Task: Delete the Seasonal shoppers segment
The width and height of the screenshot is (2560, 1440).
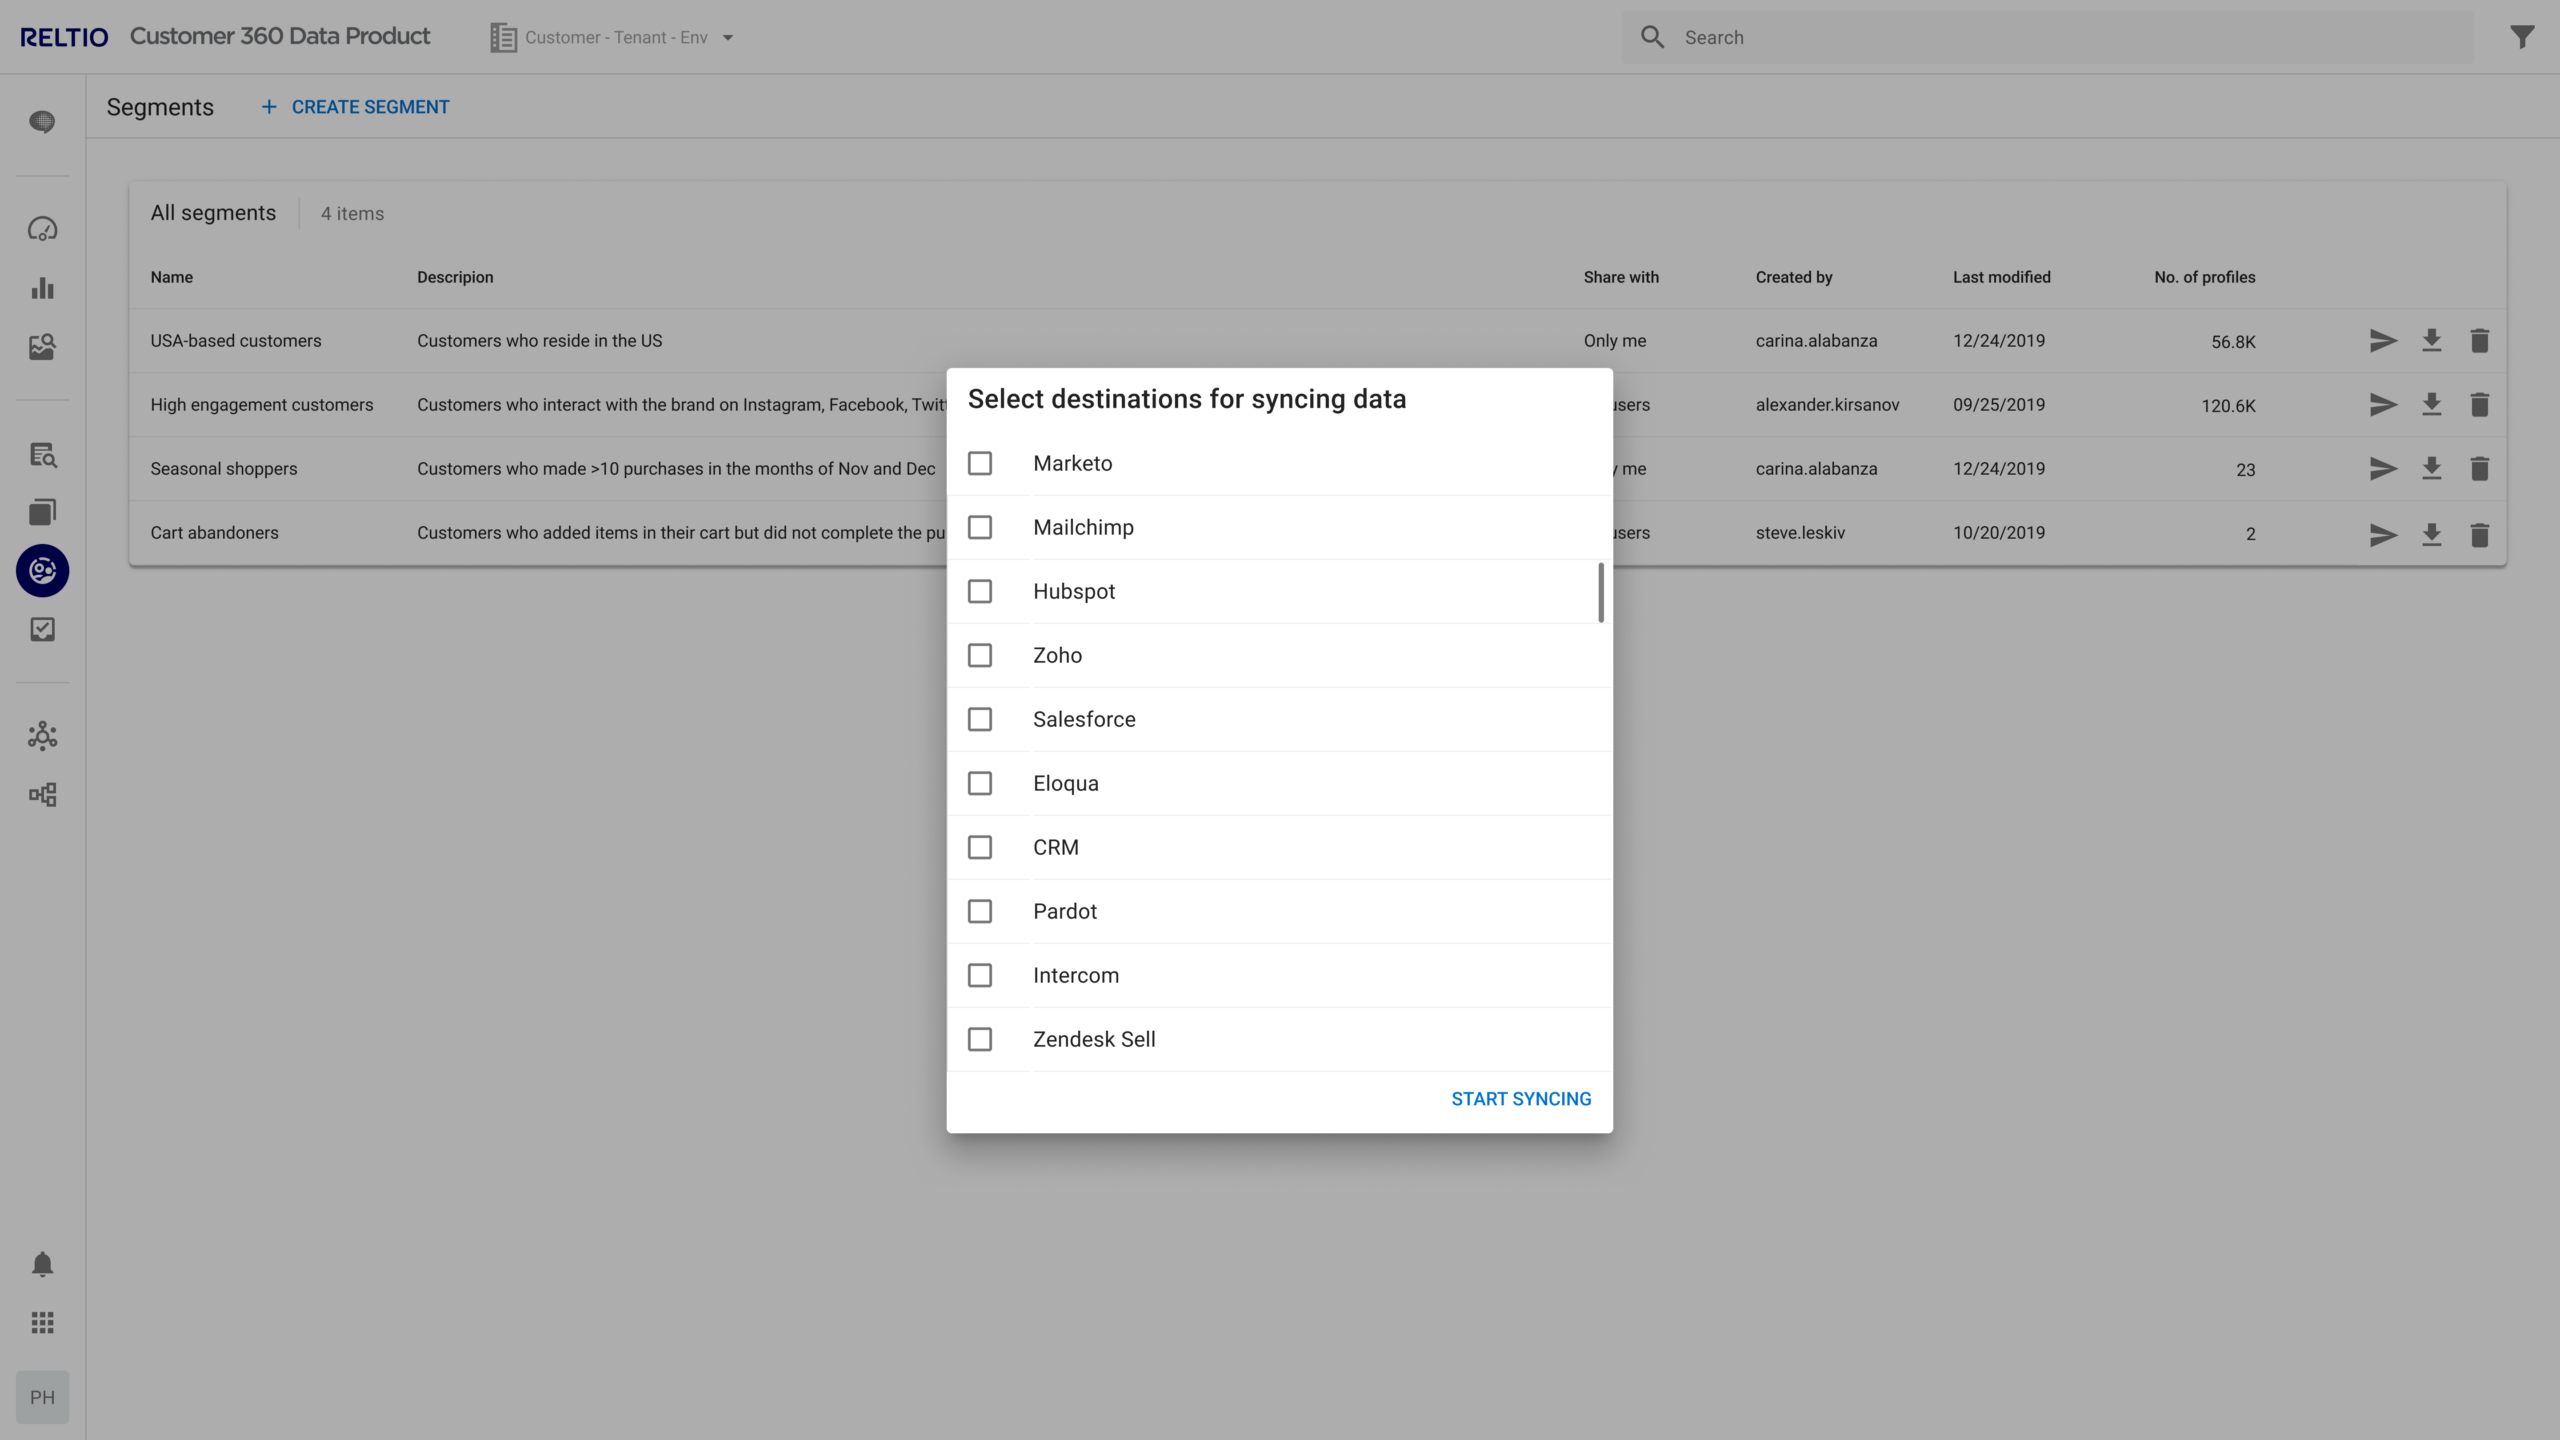Action: pyautogui.click(x=2479, y=469)
